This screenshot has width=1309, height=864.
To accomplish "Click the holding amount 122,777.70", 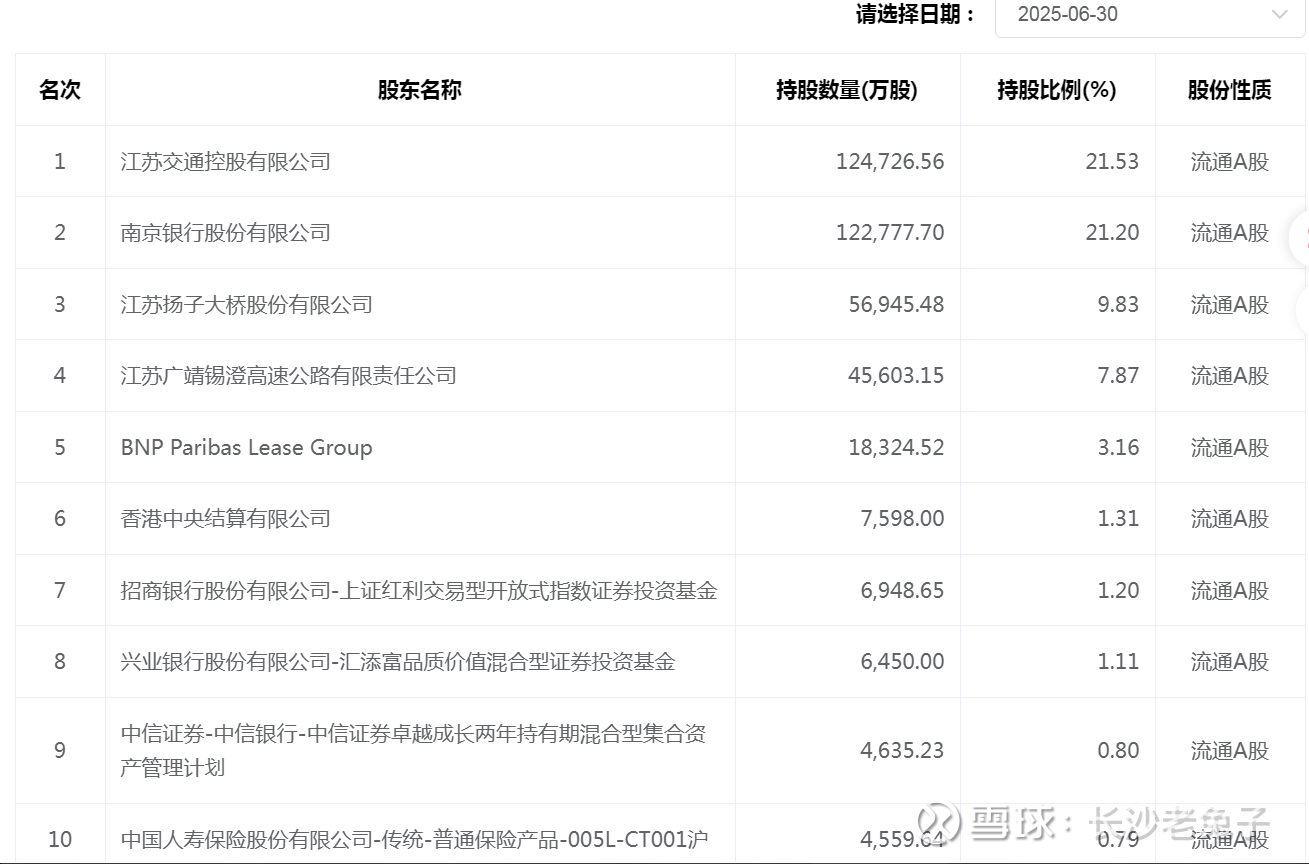I will click(890, 233).
